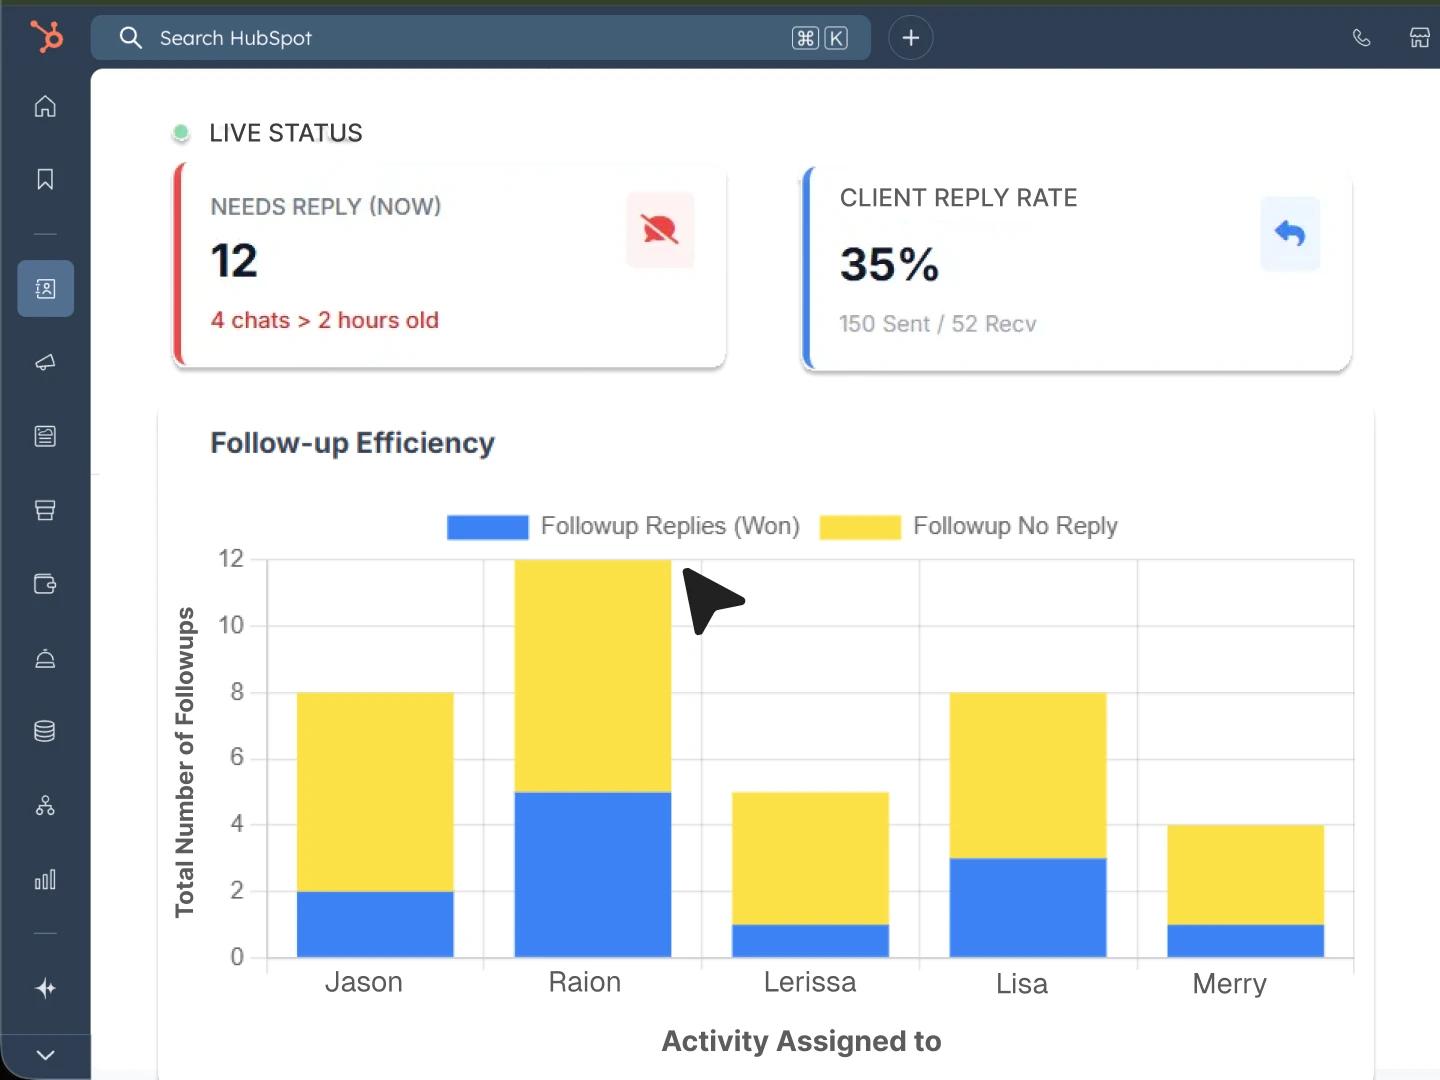Screen dimensions: 1440x1080
Task: Open the Calling phone icon in top bar
Action: click(x=1362, y=37)
